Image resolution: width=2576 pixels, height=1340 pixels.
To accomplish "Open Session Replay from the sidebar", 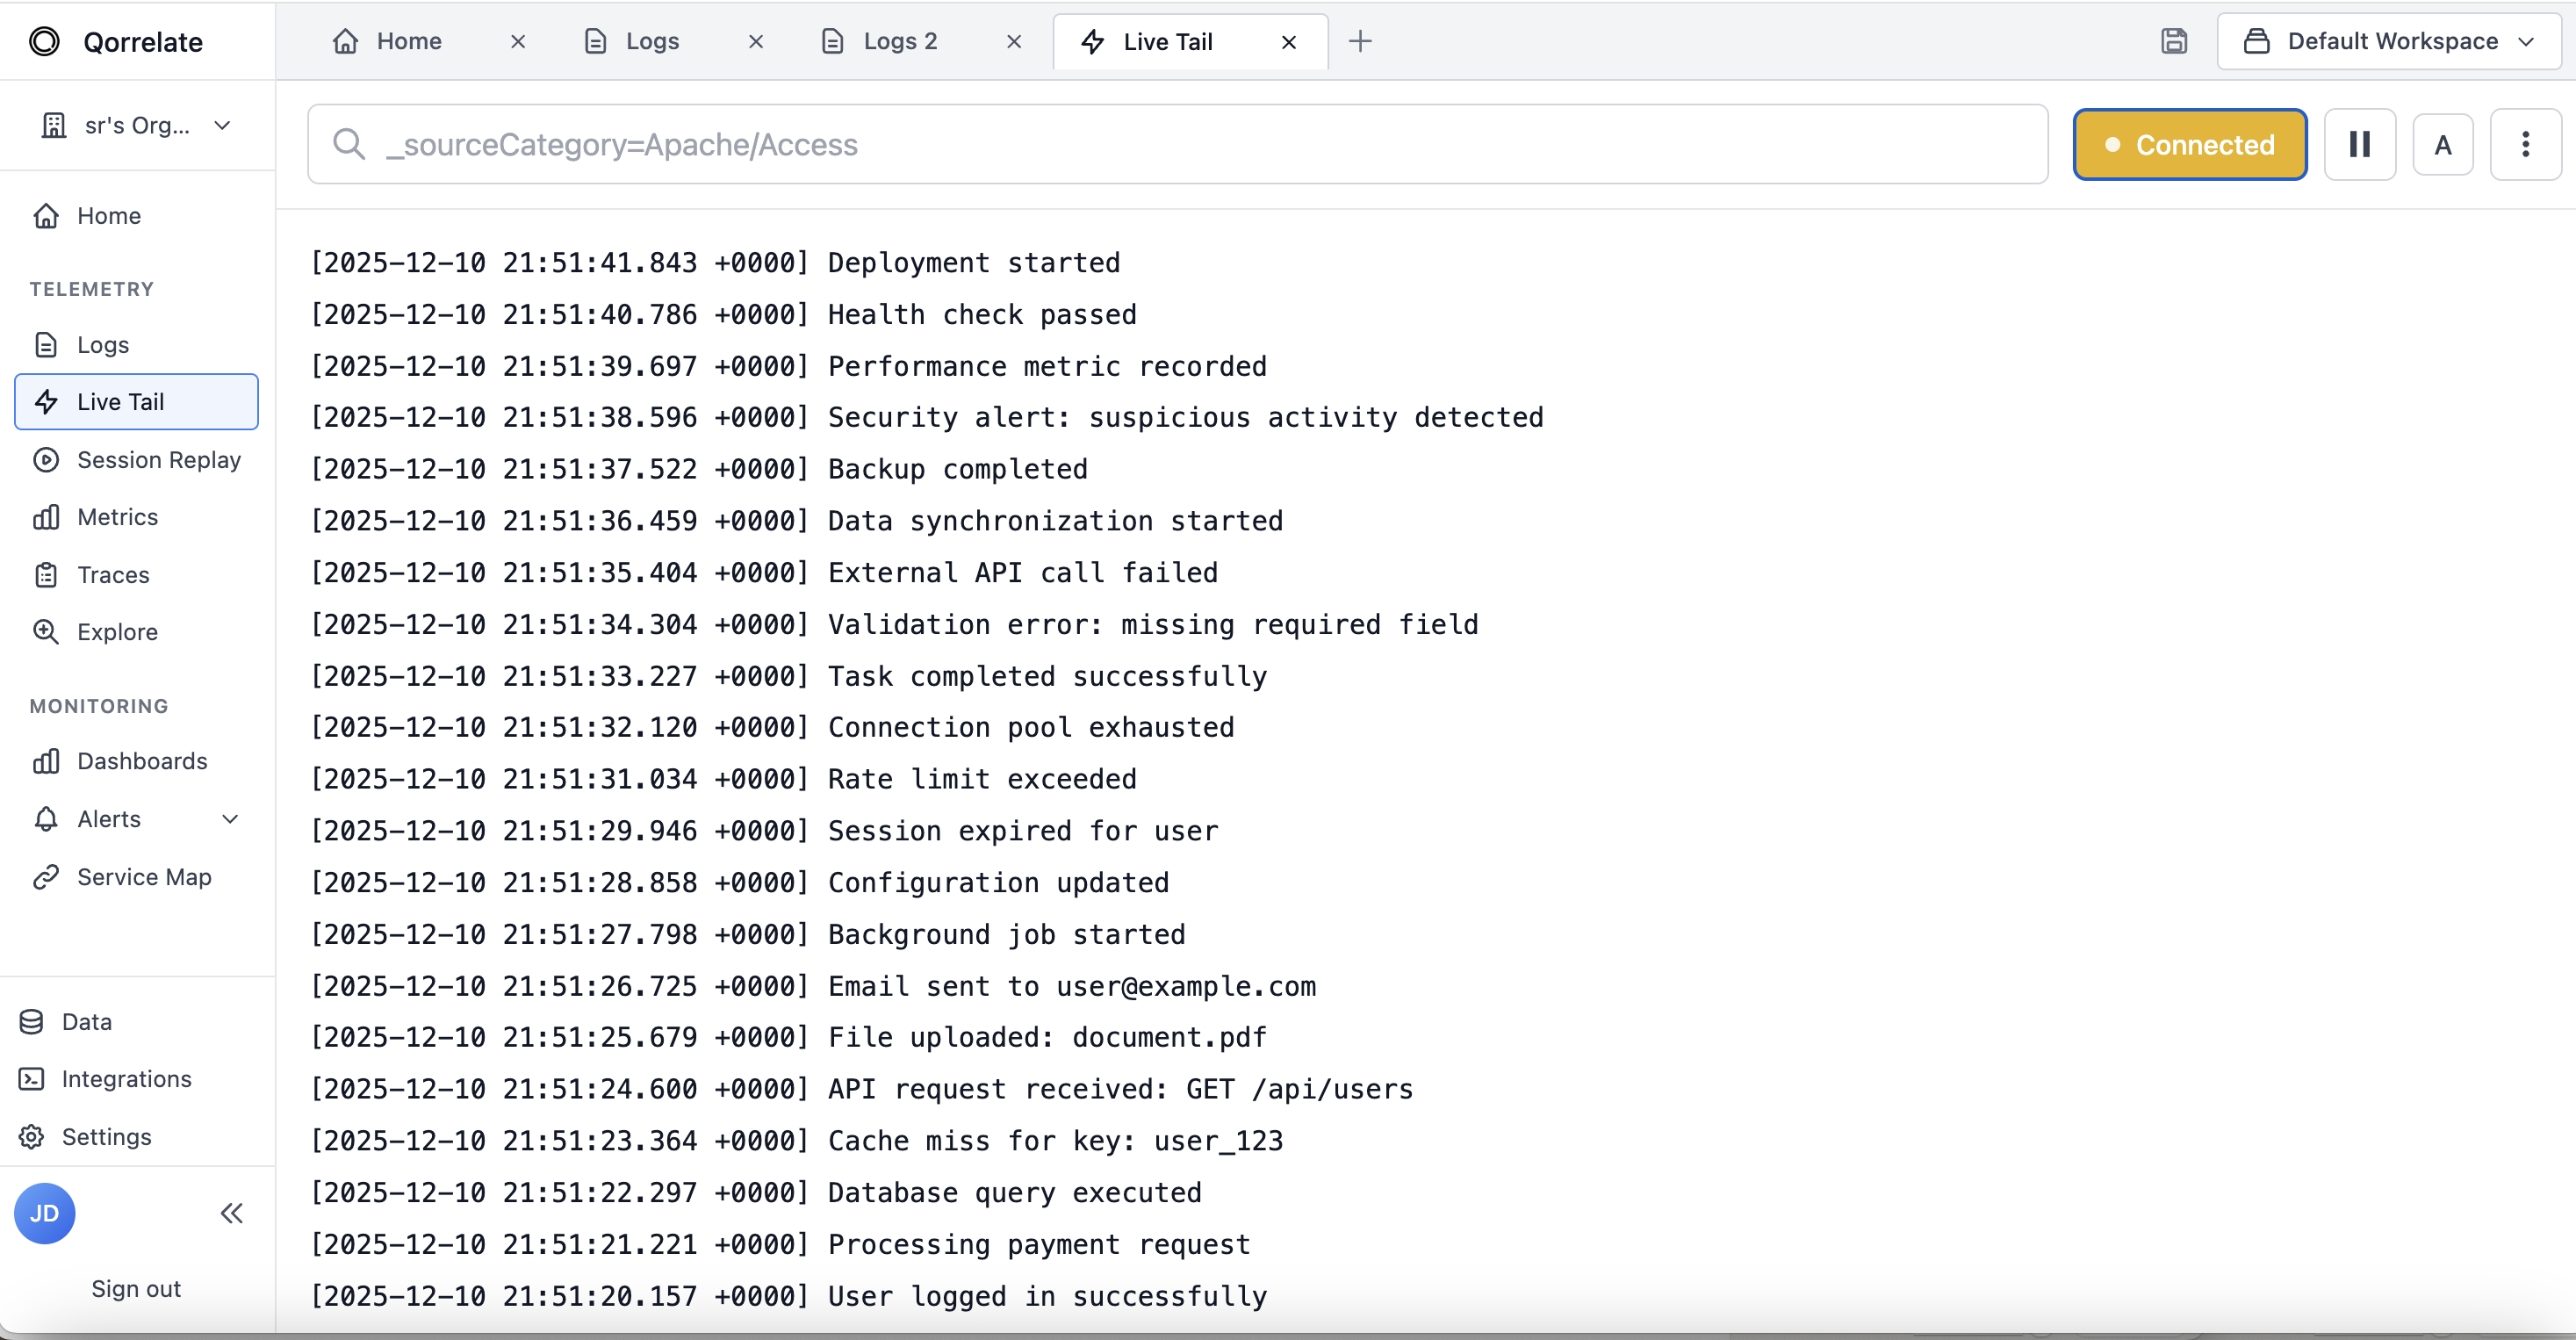I will coord(159,459).
